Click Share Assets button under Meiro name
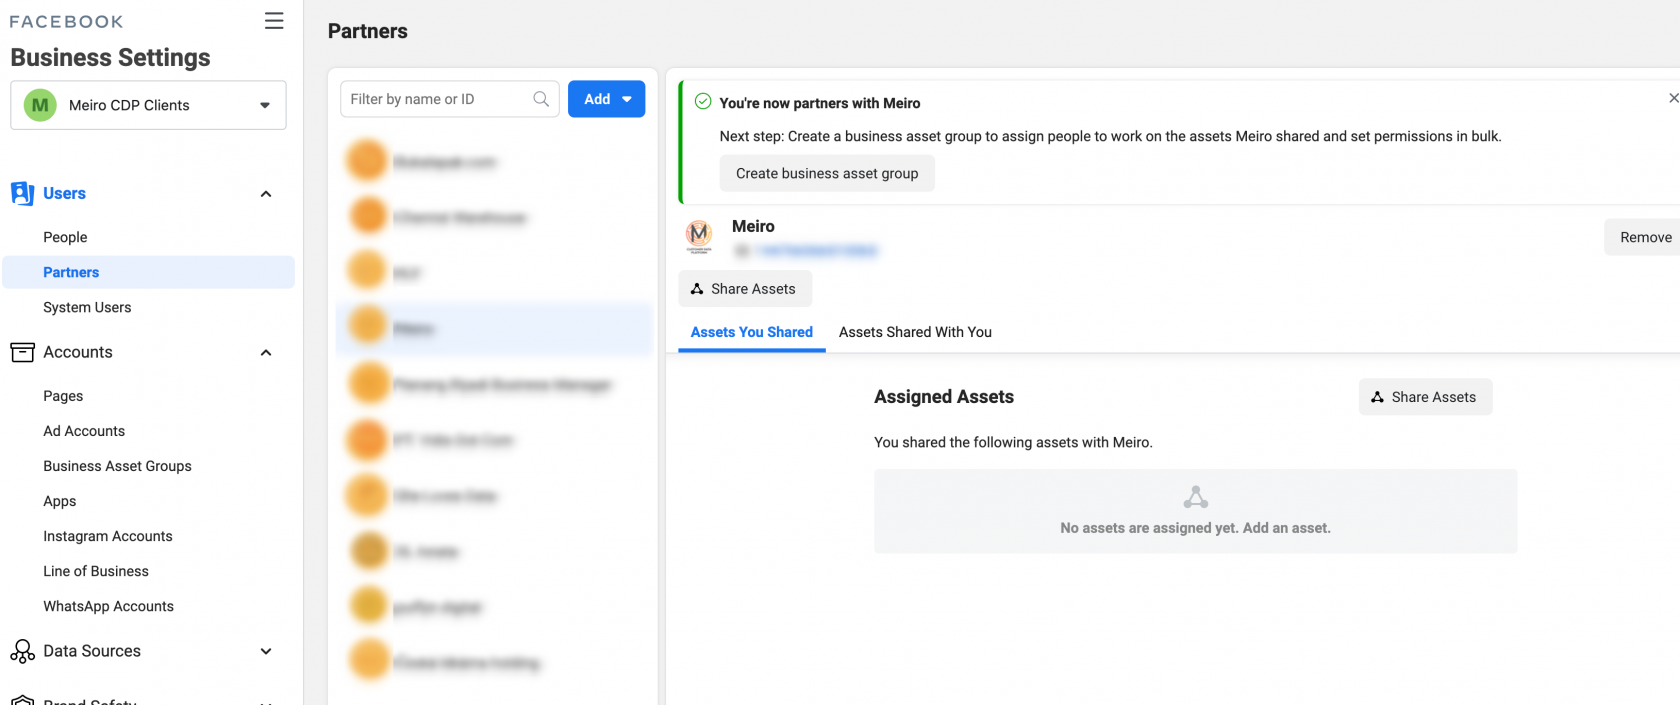The image size is (1680, 705). [745, 289]
